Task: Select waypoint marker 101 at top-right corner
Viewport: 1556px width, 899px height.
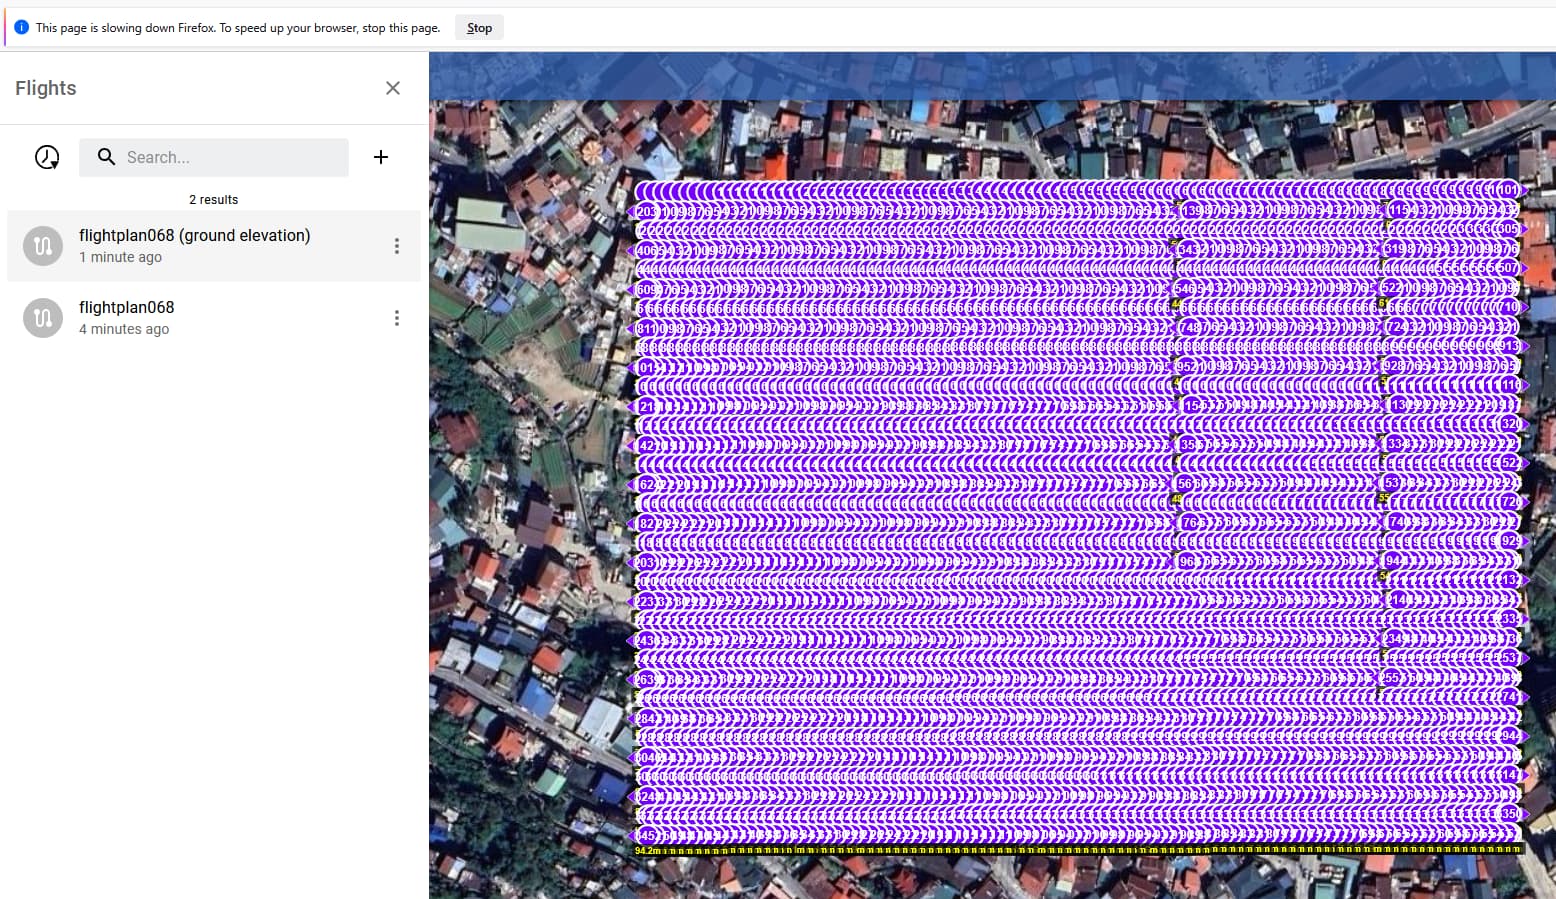Action: click(x=1507, y=190)
